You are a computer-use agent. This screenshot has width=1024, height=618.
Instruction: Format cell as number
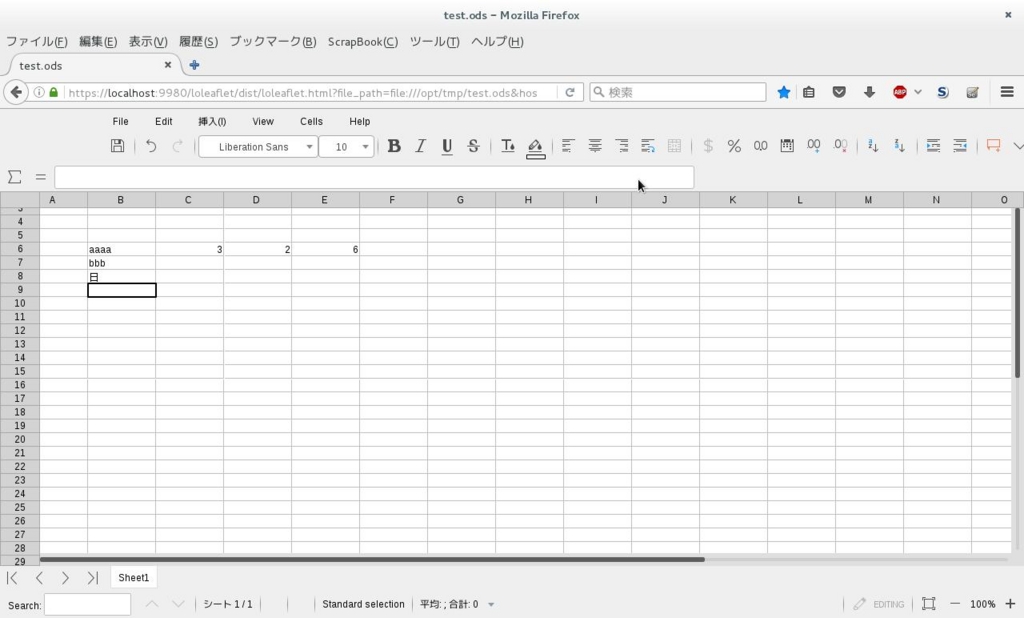click(760, 146)
